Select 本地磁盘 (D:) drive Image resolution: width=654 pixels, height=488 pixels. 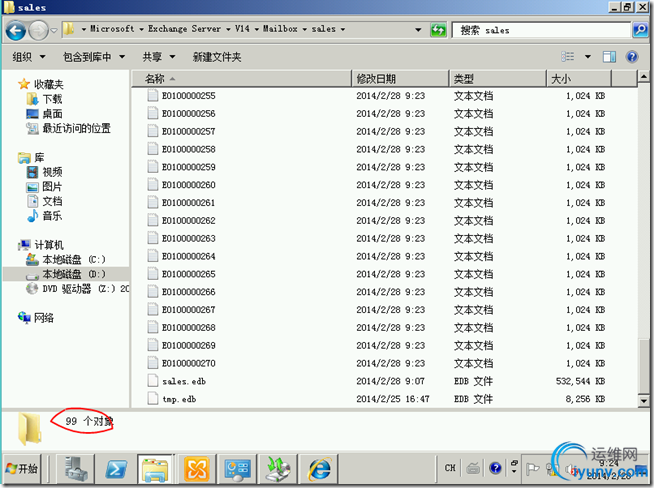(x=73, y=274)
